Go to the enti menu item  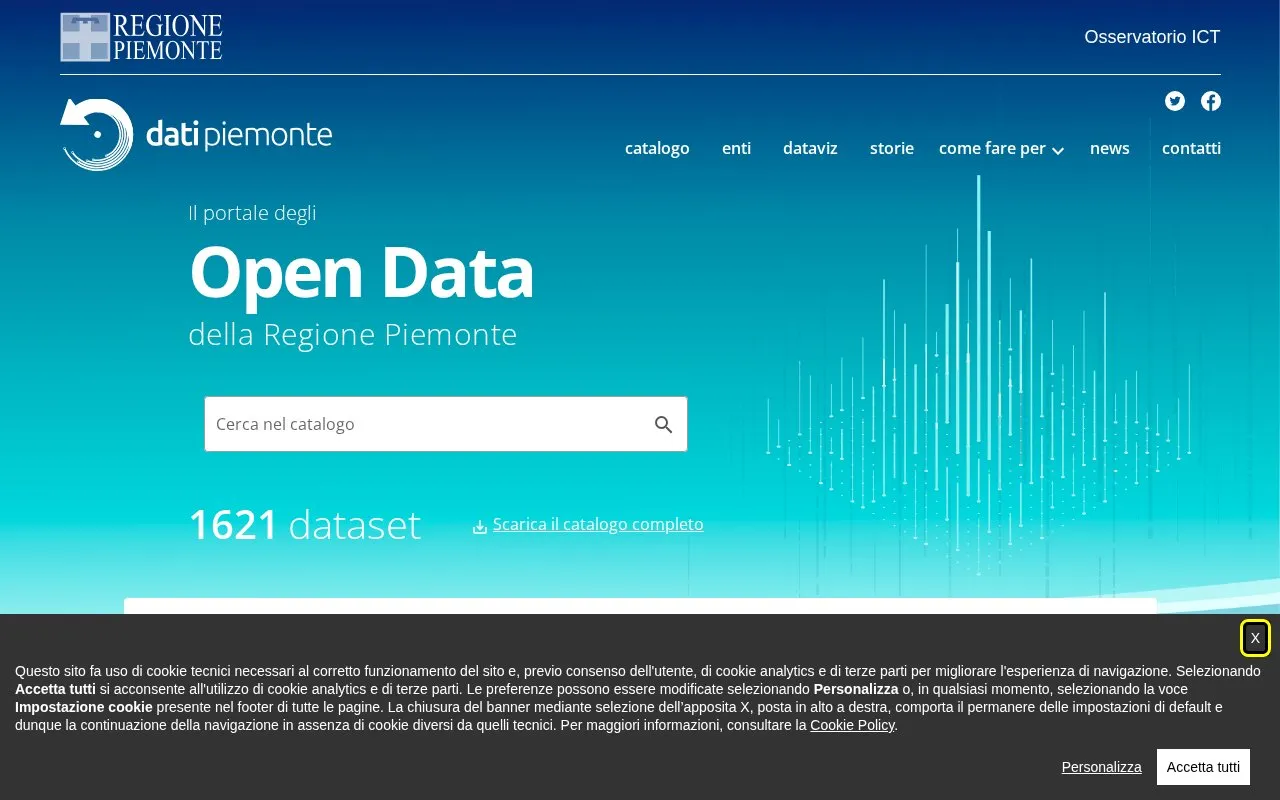736,148
